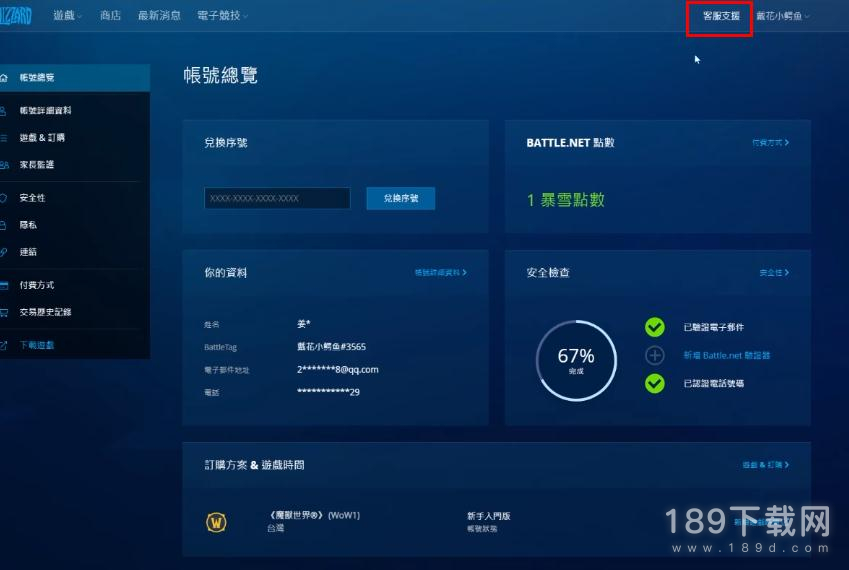849x570 pixels.
Task: Go to 客服支援 in the top bar
Action: [720, 16]
